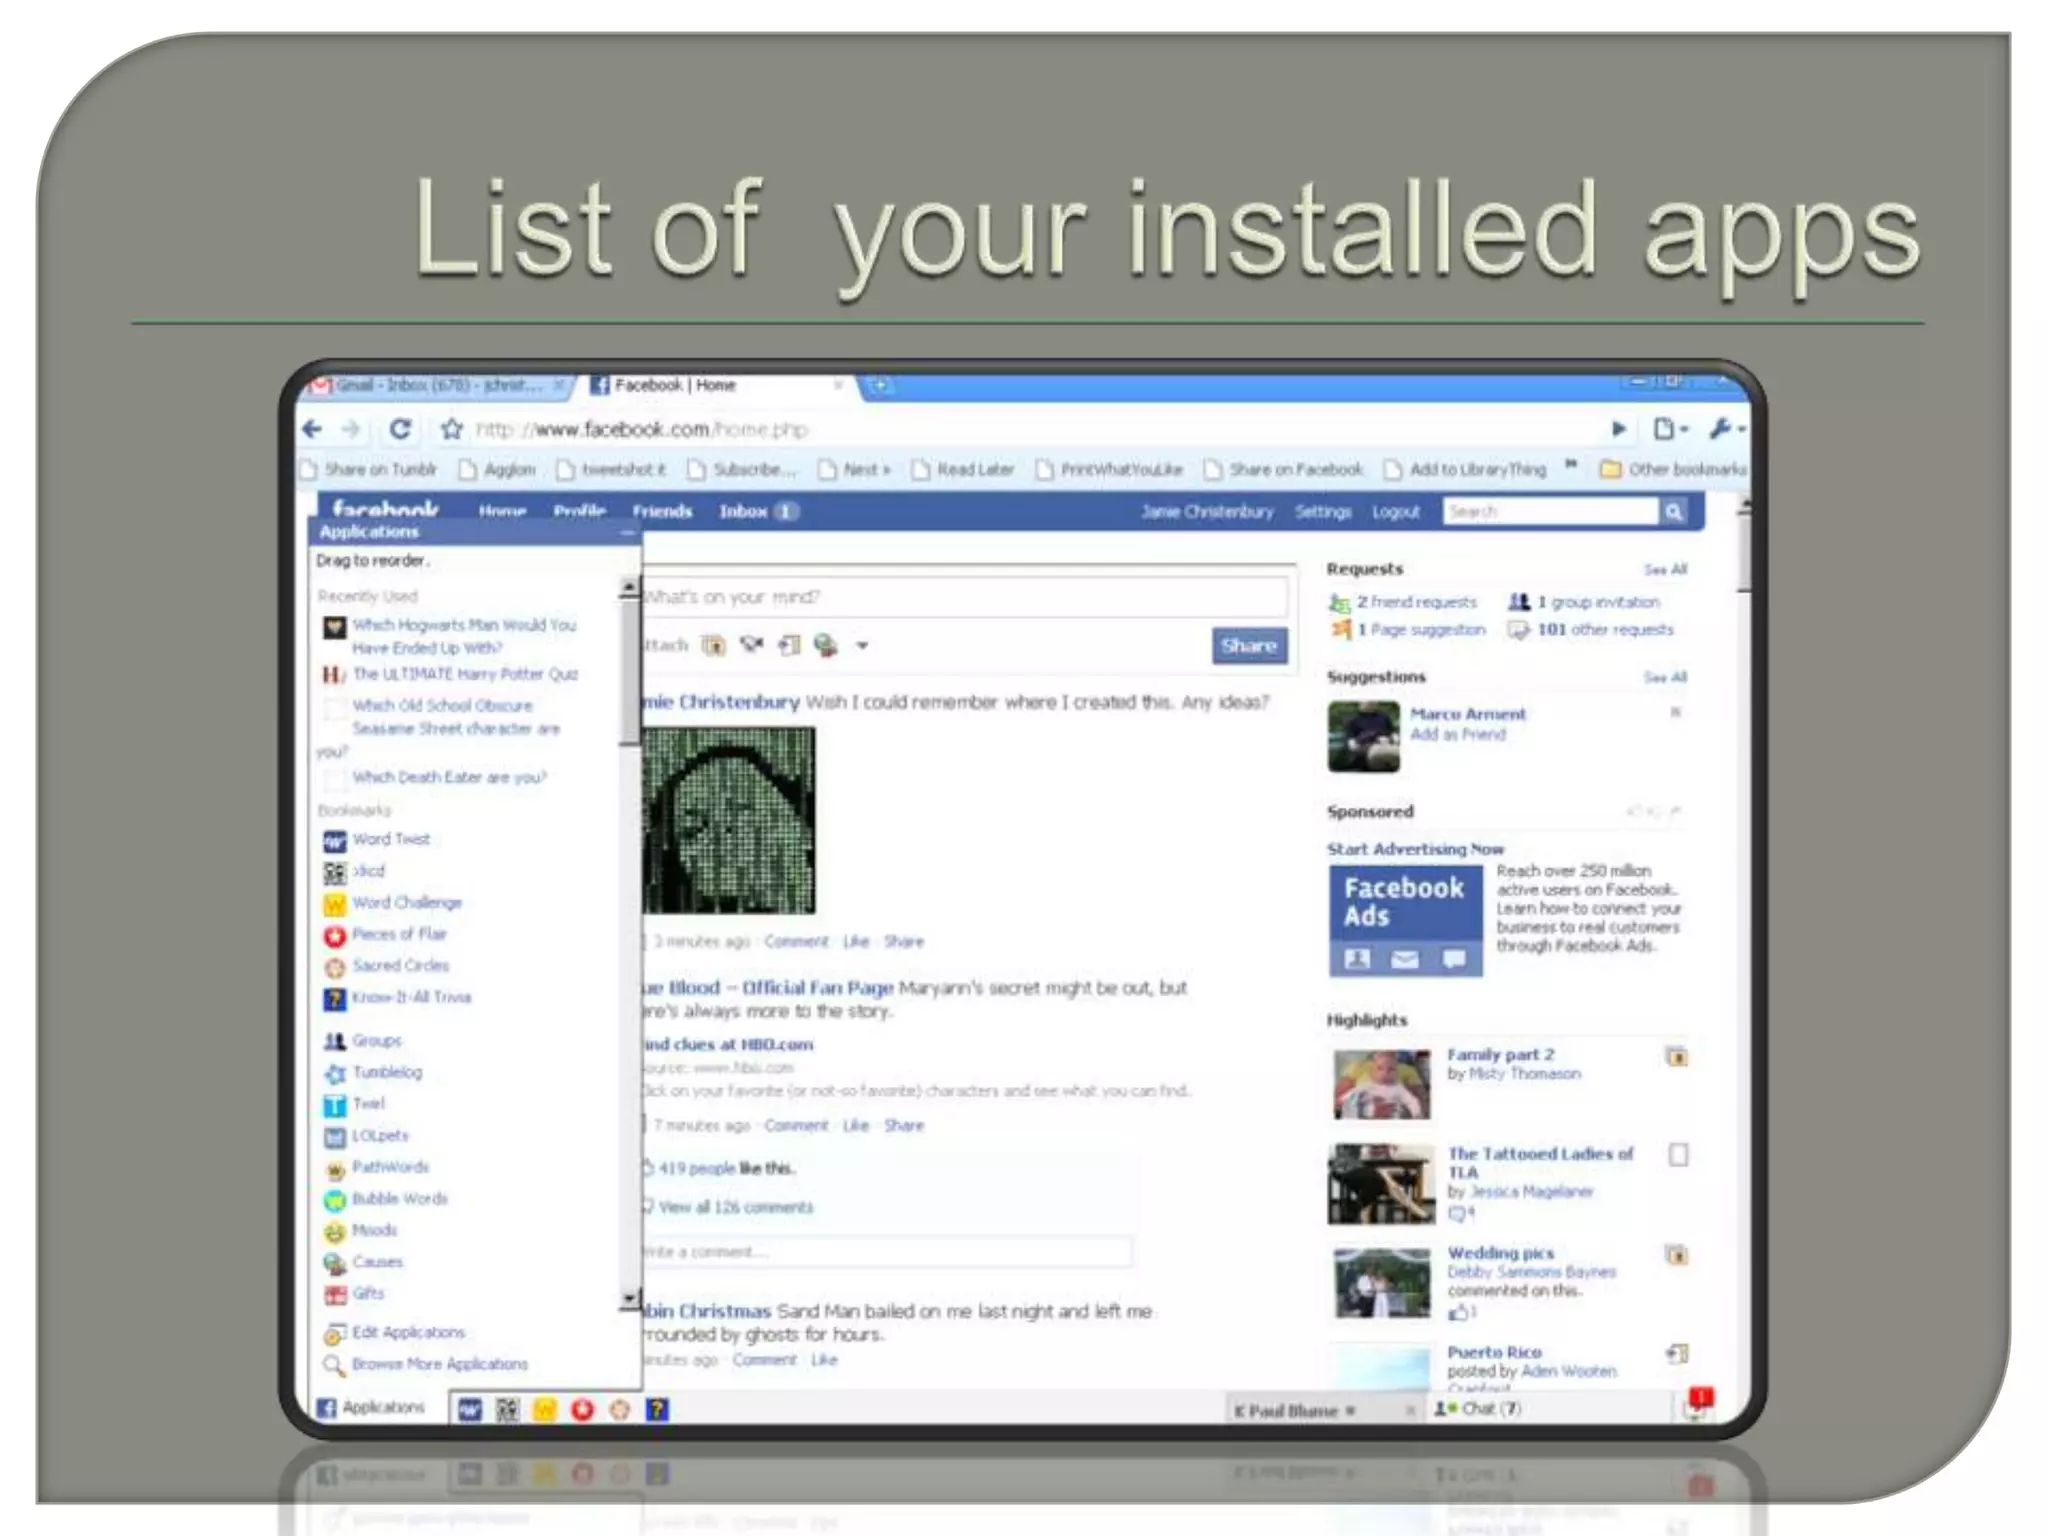The image size is (2048, 1536).
Task: Click Word Twist icon in bottom dock
Action: (x=470, y=1410)
